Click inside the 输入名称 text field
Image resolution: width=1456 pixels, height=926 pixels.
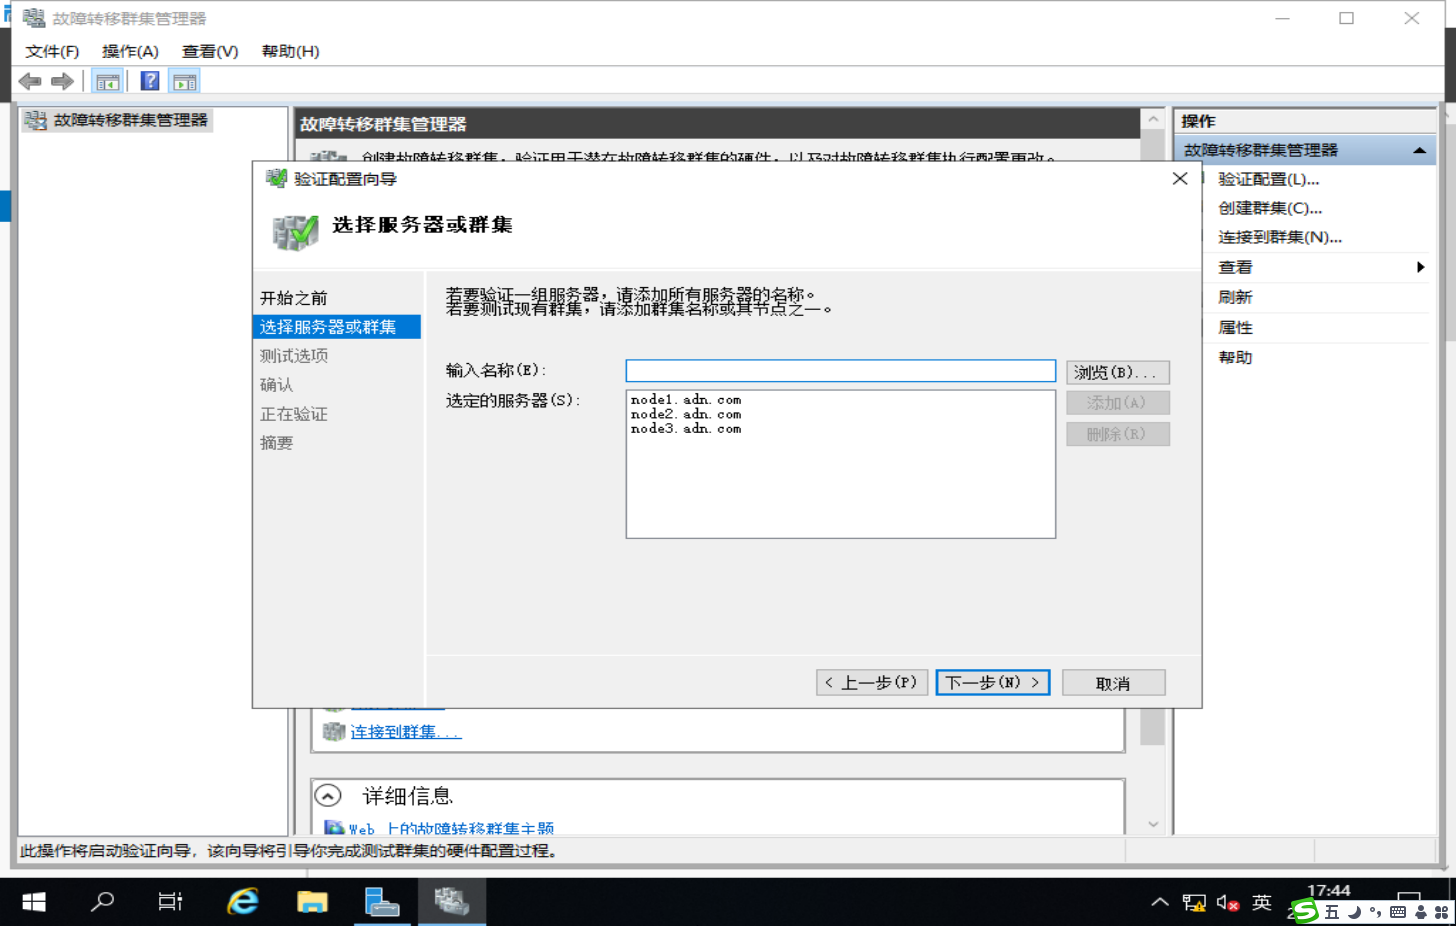point(840,370)
